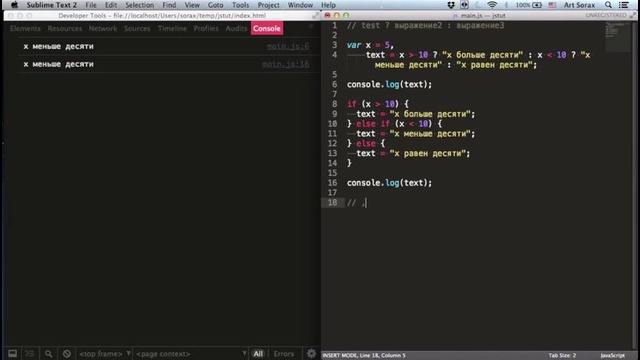Viewport: 640px width, 360px height.
Task: Switch to the Audits tab in DevTools
Action: point(236,28)
